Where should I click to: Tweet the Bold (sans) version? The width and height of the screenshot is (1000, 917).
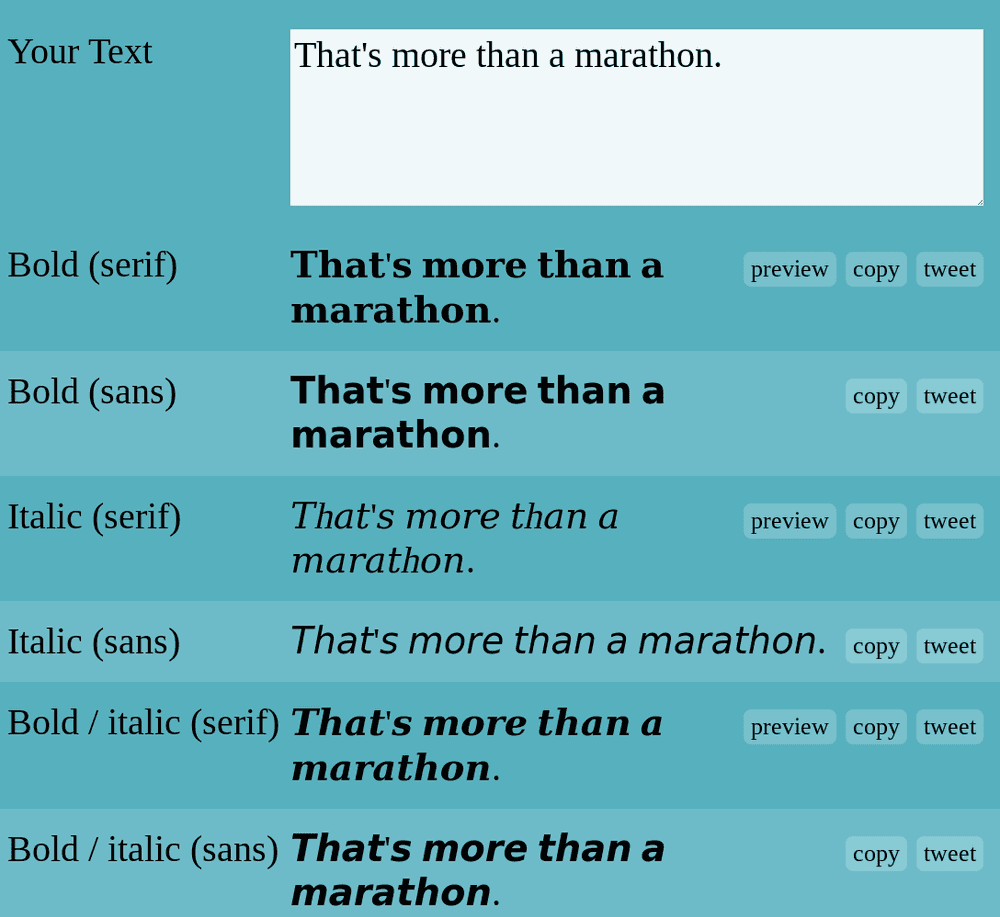click(948, 395)
